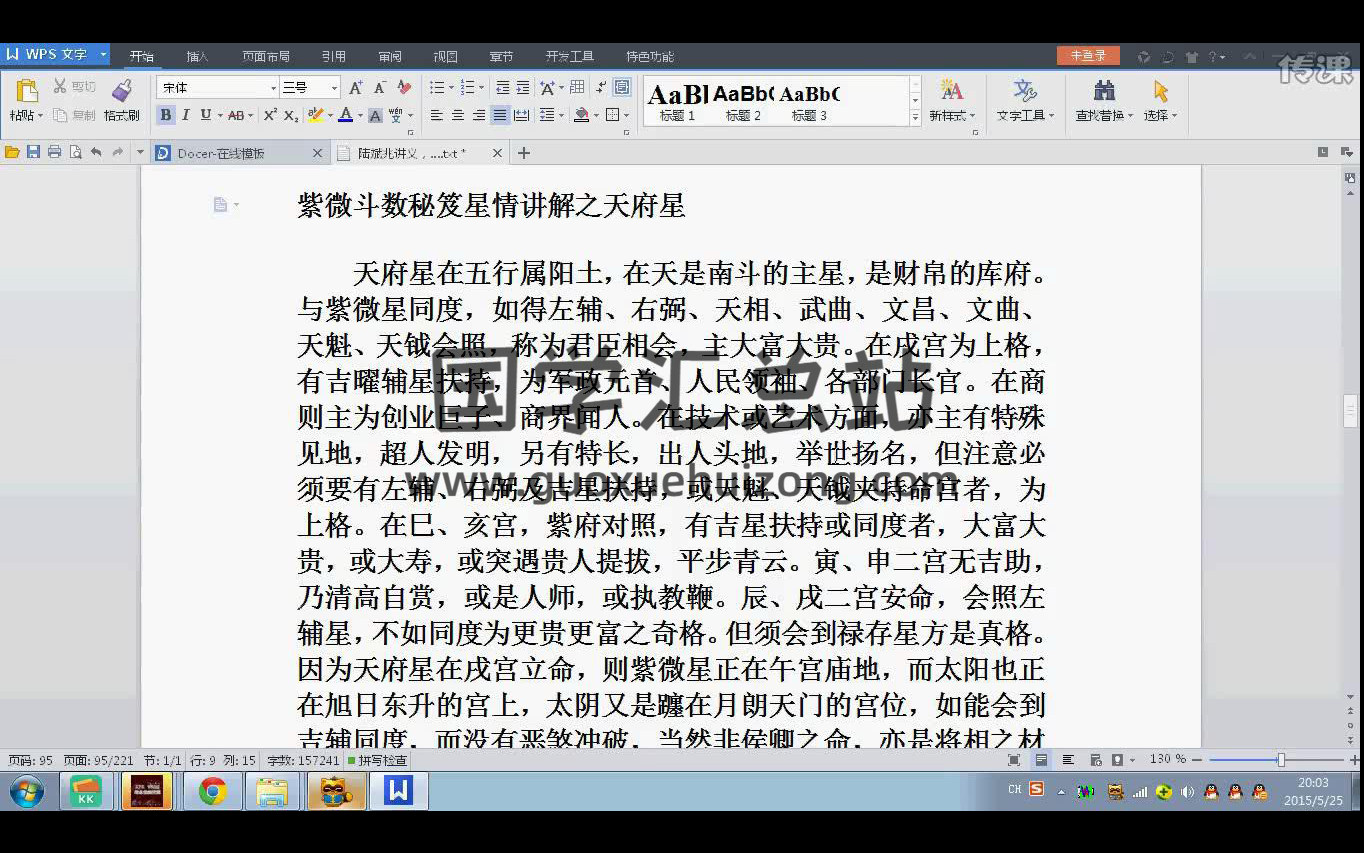1364x853 pixels.
Task: Click the Format Painter (格式刷) brush icon
Action: coord(122,92)
